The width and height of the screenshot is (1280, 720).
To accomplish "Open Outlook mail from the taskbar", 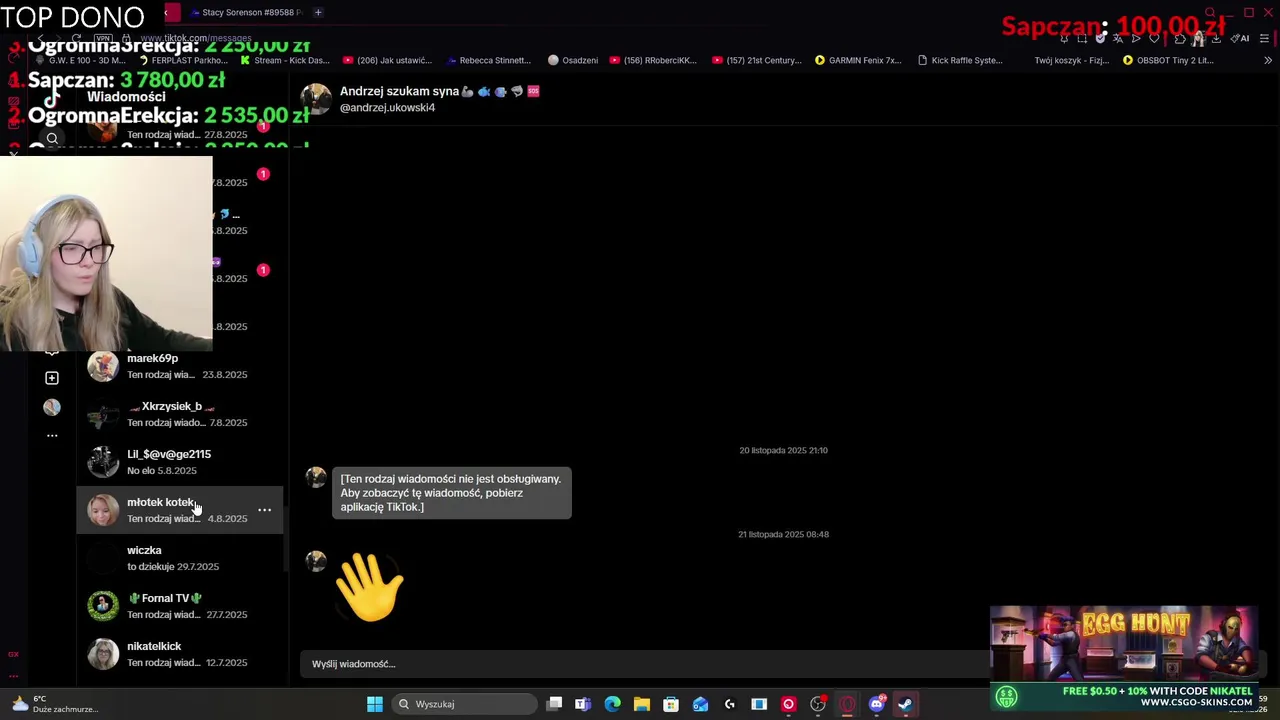I will click(x=700, y=704).
